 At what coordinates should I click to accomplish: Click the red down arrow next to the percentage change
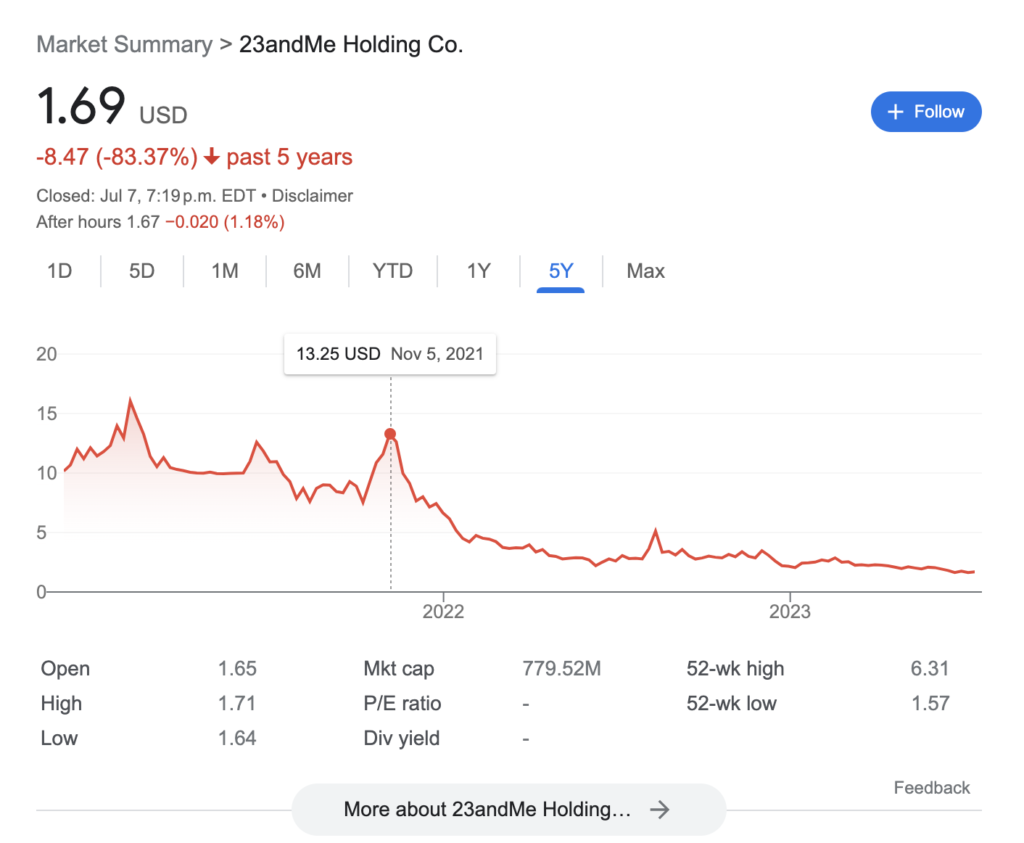coord(212,157)
